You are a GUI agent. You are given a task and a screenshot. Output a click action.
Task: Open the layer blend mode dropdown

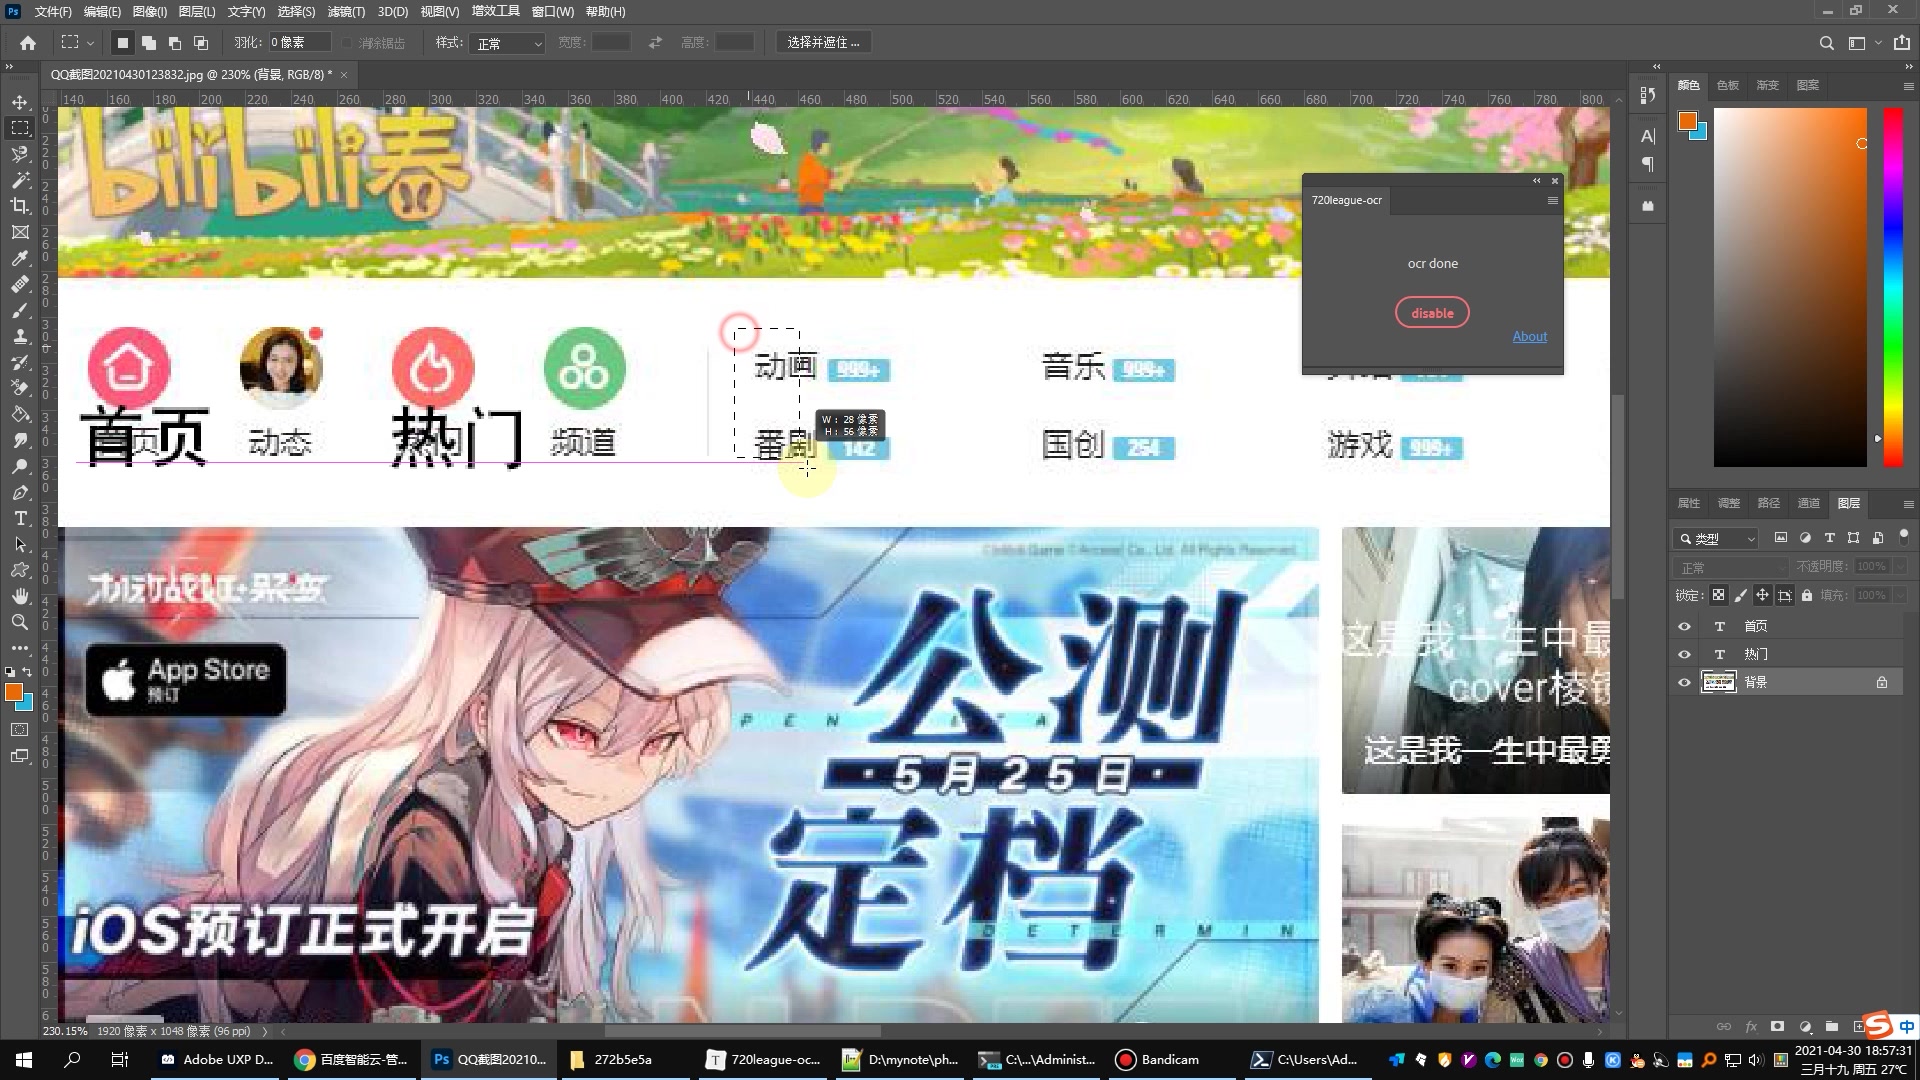(x=1731, y=566)
